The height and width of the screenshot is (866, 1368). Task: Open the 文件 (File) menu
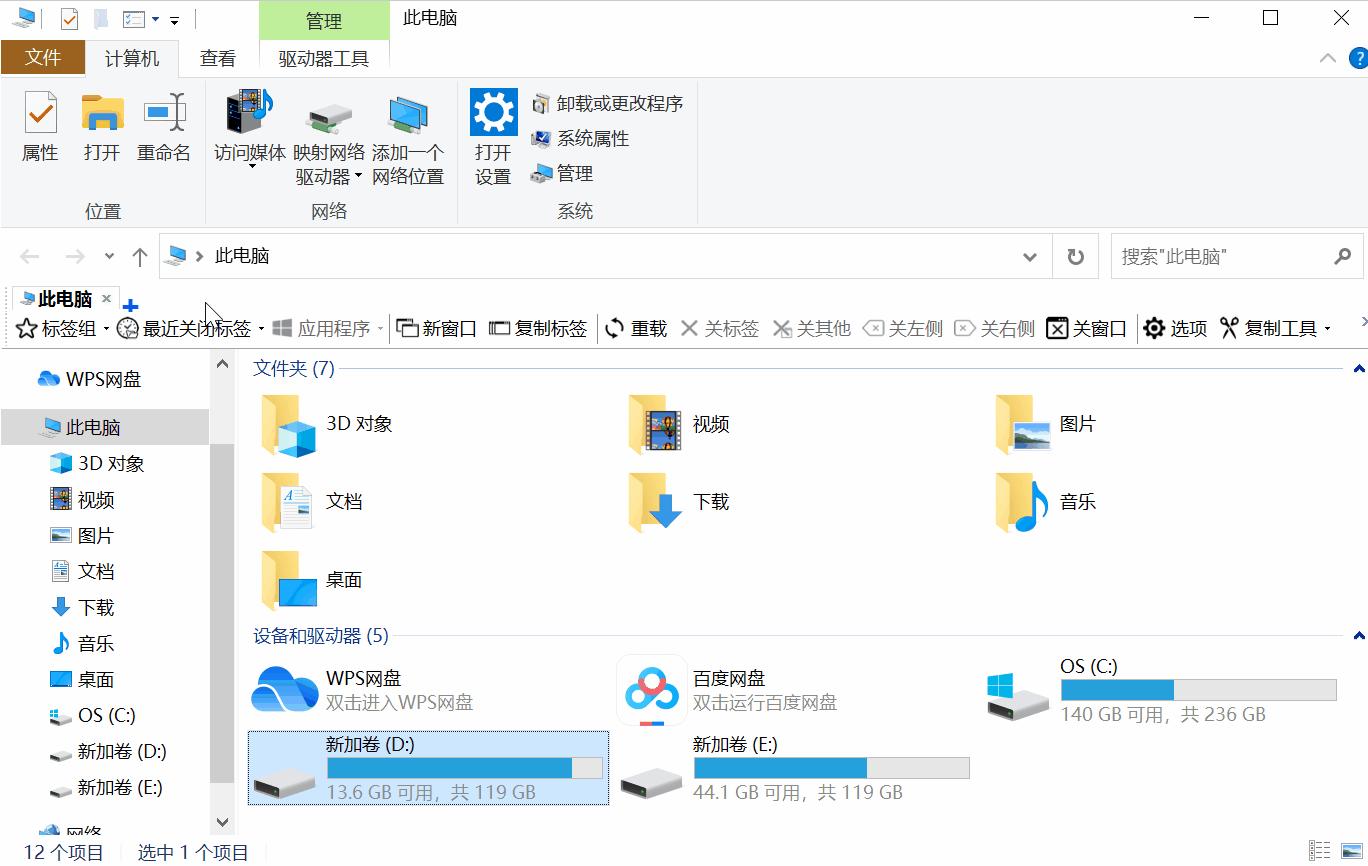point(43,58)
